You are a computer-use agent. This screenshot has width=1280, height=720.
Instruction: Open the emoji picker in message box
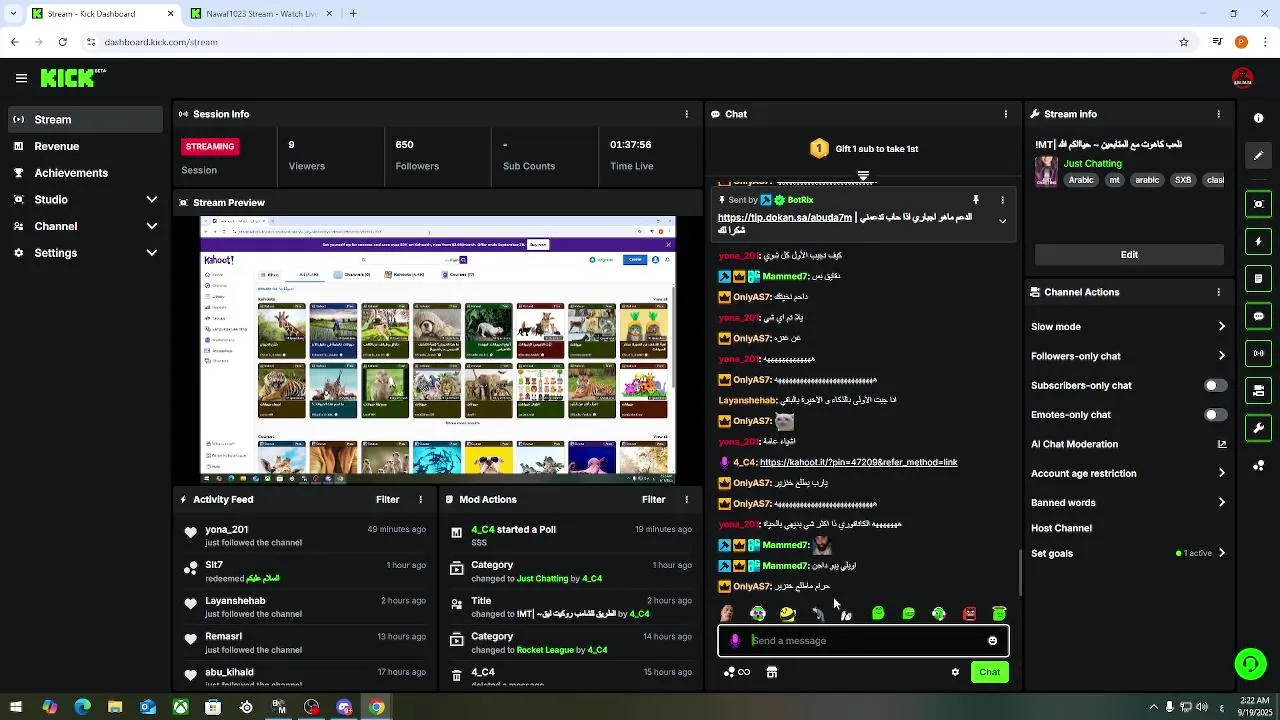[x=992, y=641]
